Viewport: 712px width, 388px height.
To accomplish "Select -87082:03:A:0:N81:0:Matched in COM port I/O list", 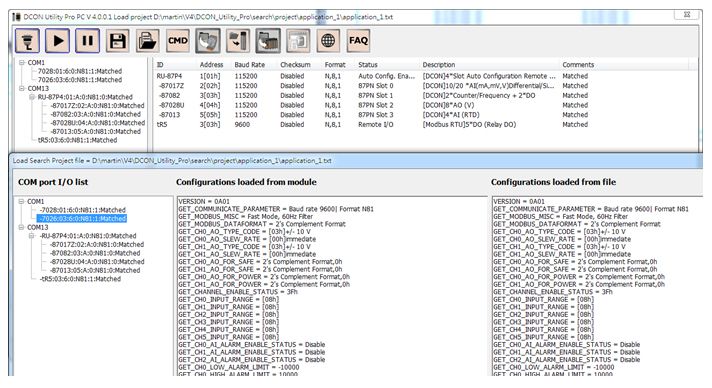I will pyautogui.click(x=95, y=253).
